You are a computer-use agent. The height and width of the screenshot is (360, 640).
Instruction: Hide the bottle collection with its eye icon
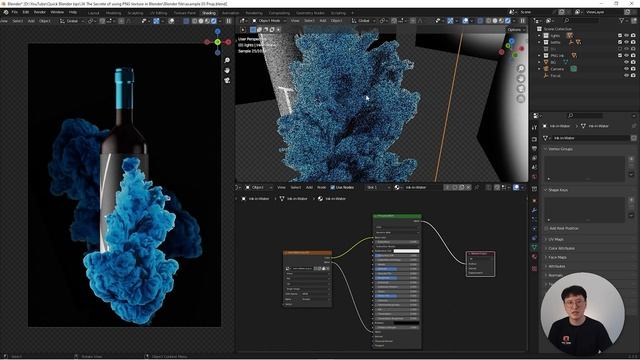(627, 42)
